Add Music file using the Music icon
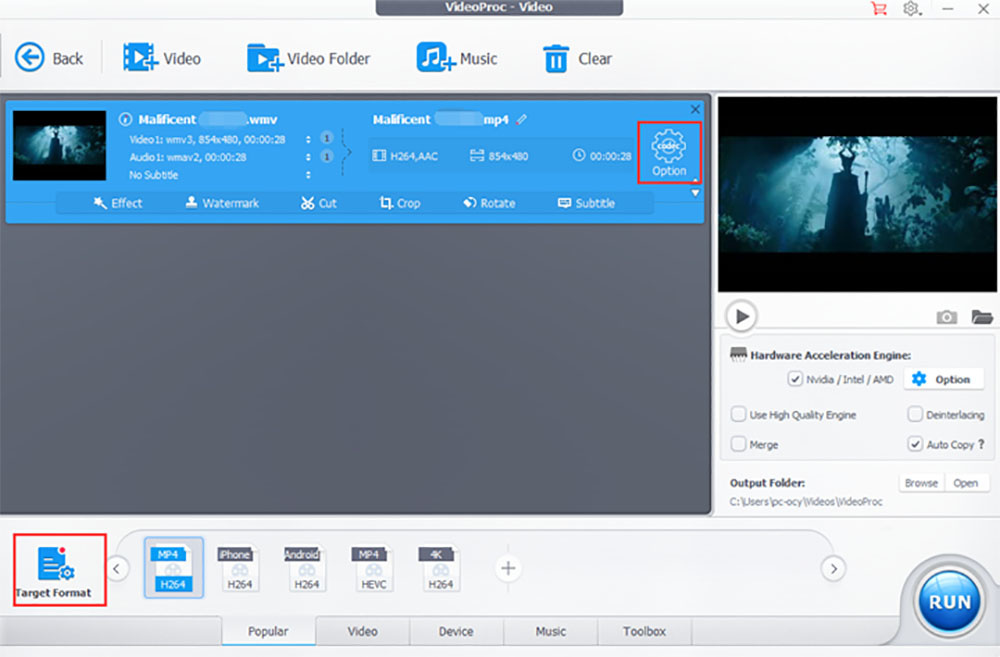Viewport: 1000px width, 657px height. (457, 58)
